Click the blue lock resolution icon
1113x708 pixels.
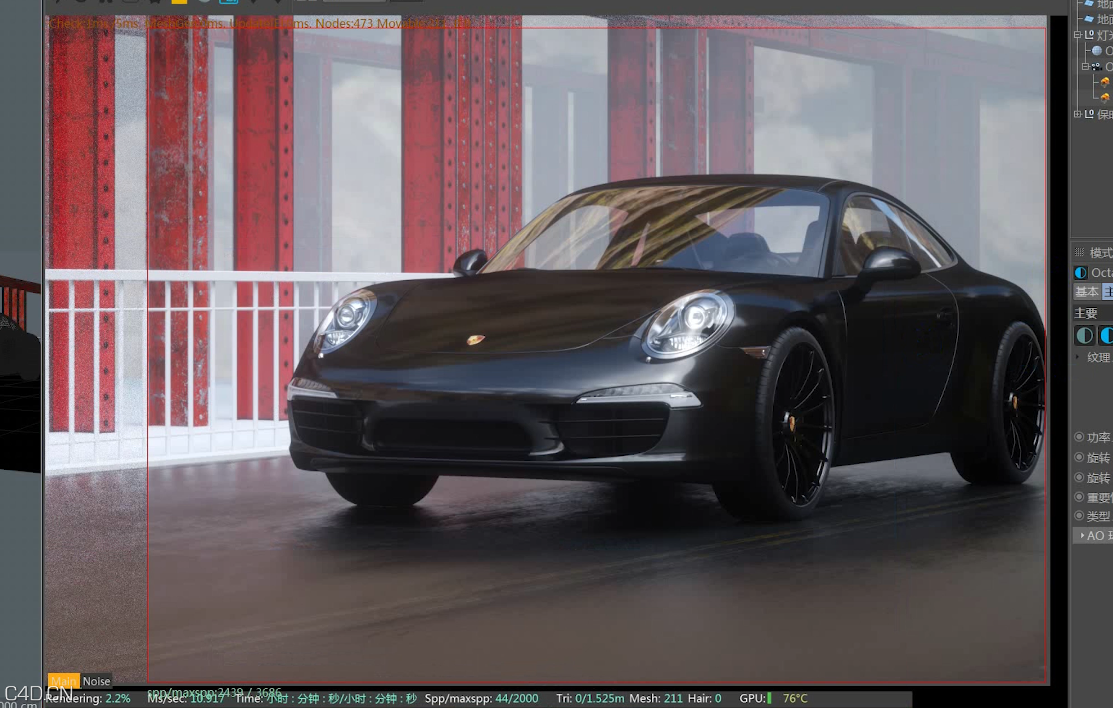tap(229, 4)
